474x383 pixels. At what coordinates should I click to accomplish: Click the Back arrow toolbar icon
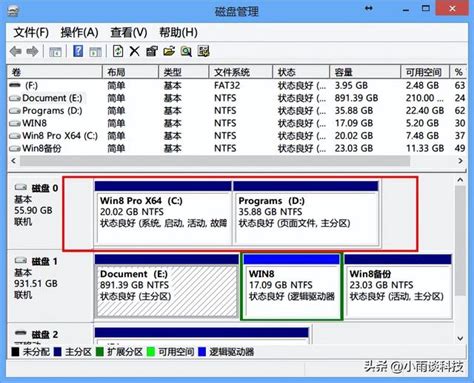pyautogui.click(x=16, y=52)
